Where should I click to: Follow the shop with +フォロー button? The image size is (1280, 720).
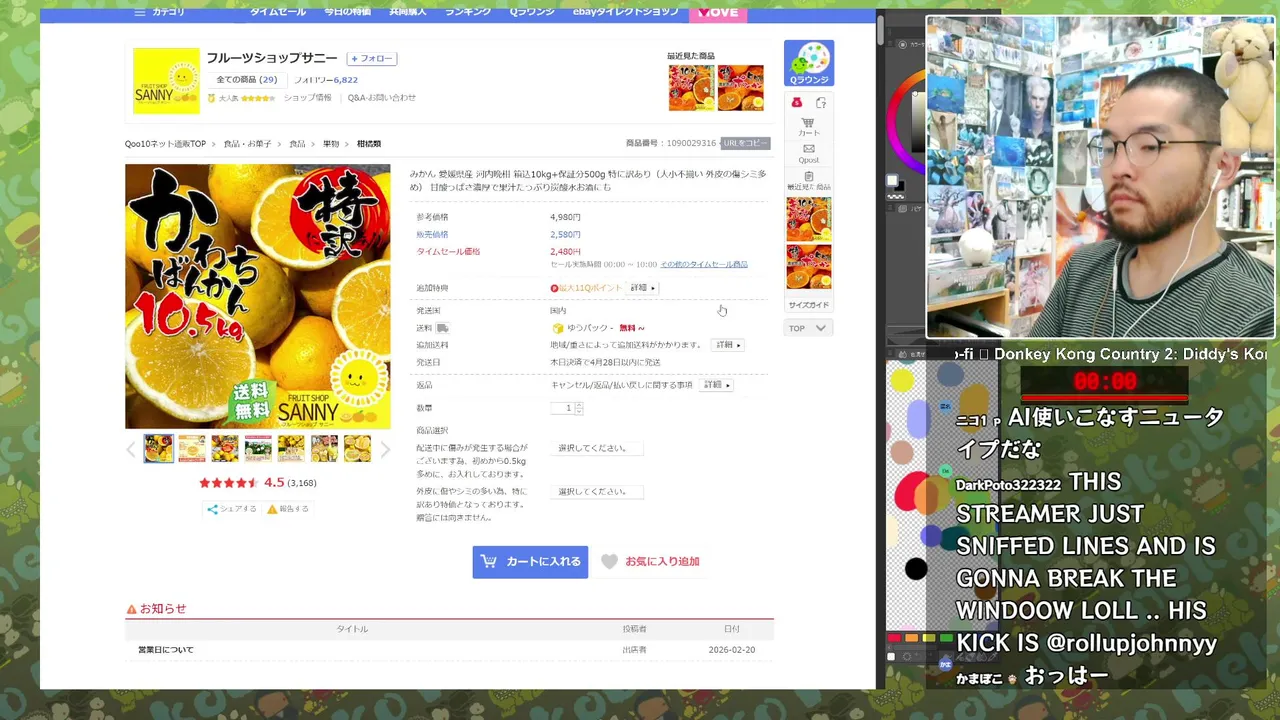tap(372, 59)
